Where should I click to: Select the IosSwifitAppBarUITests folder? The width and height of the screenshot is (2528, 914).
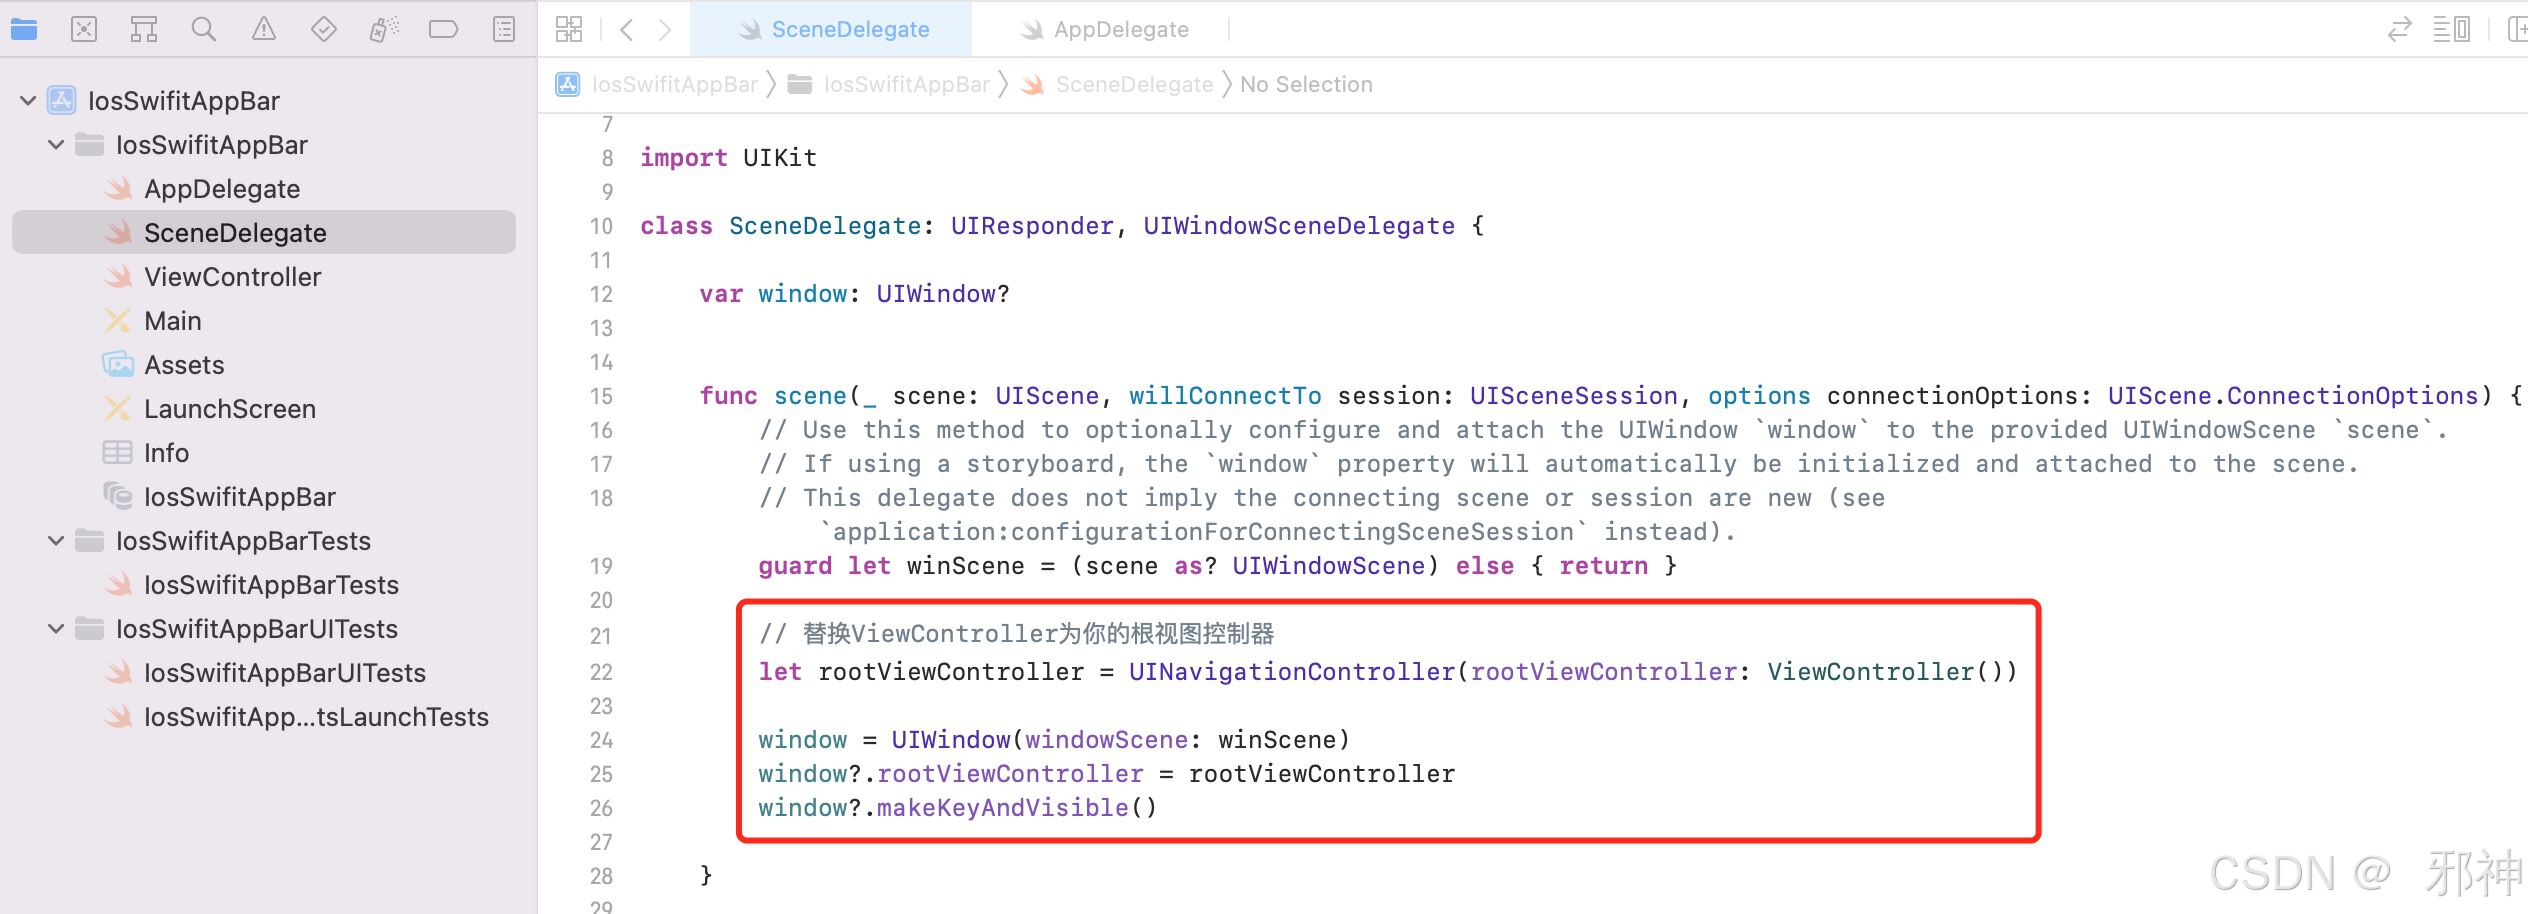(264, 628)
